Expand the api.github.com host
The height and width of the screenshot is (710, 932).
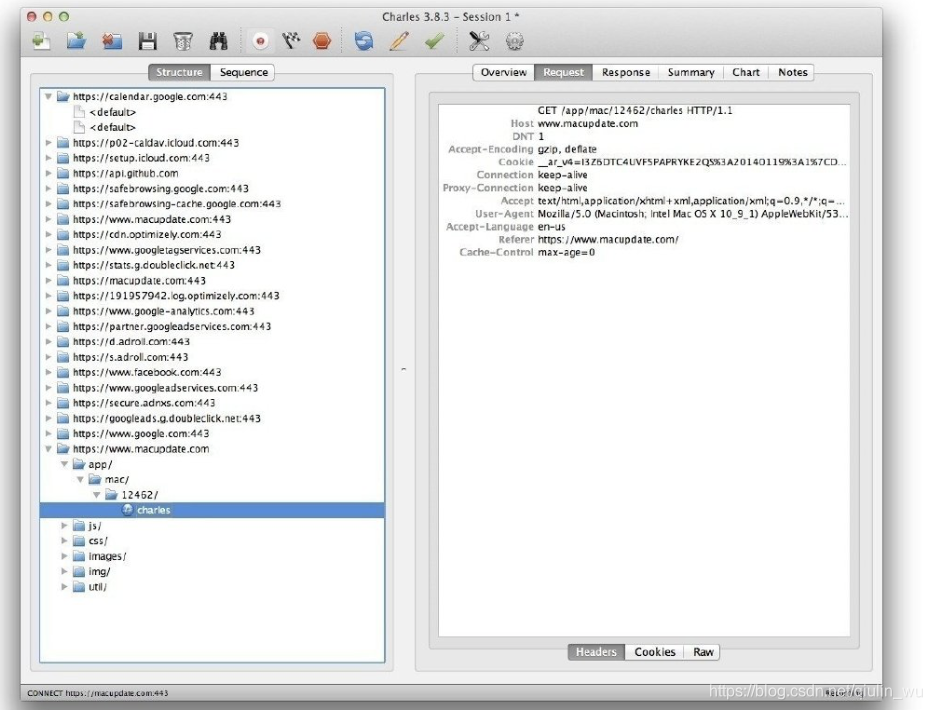[48, 173]
